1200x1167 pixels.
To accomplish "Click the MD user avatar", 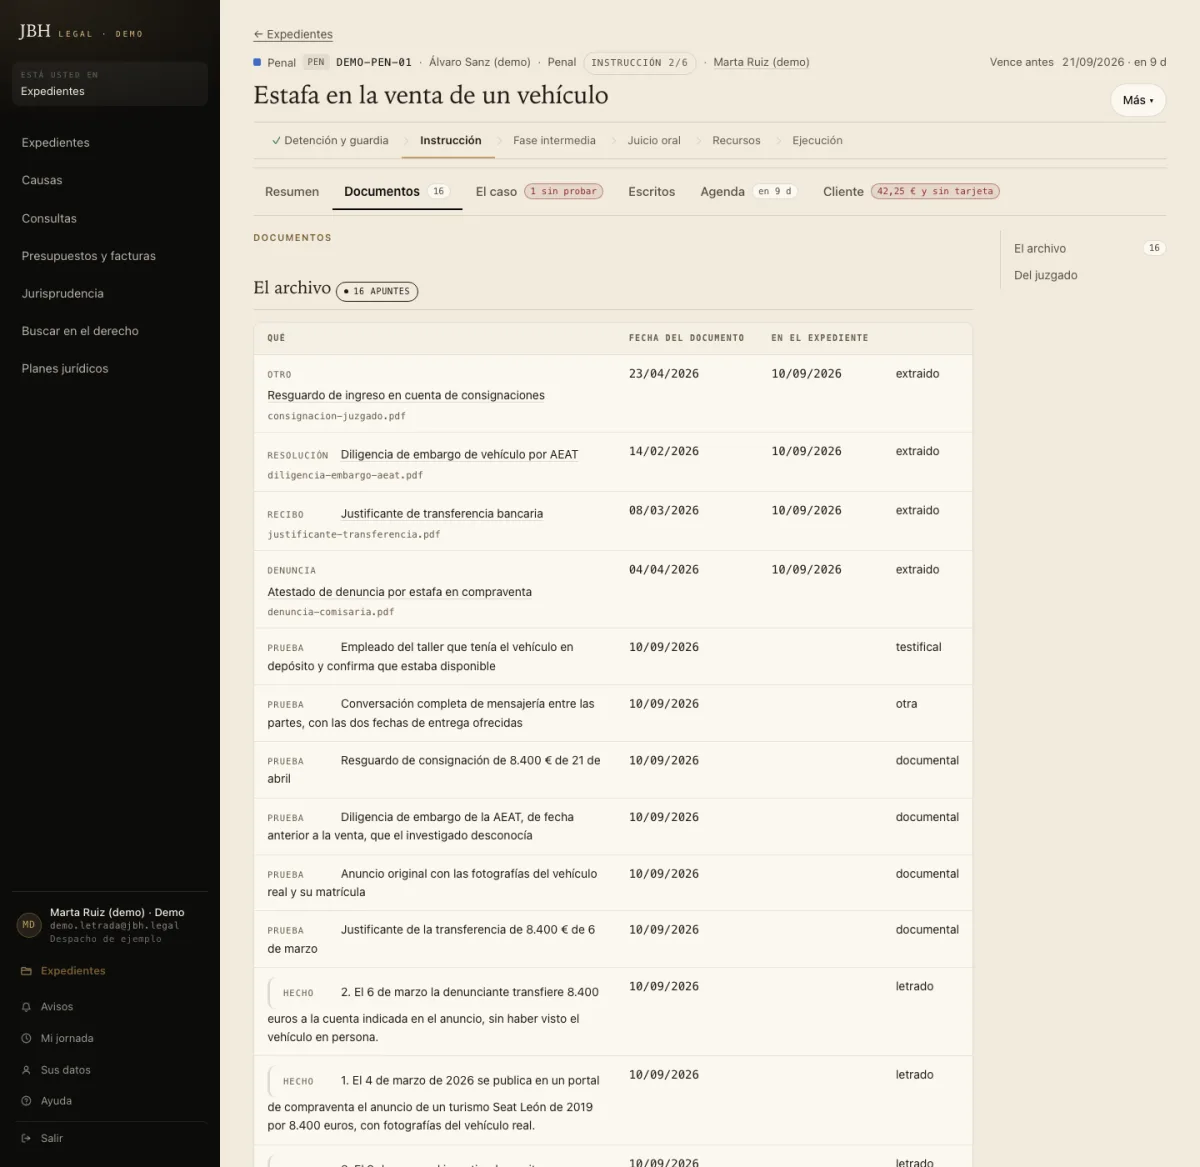I will [29, 925].
